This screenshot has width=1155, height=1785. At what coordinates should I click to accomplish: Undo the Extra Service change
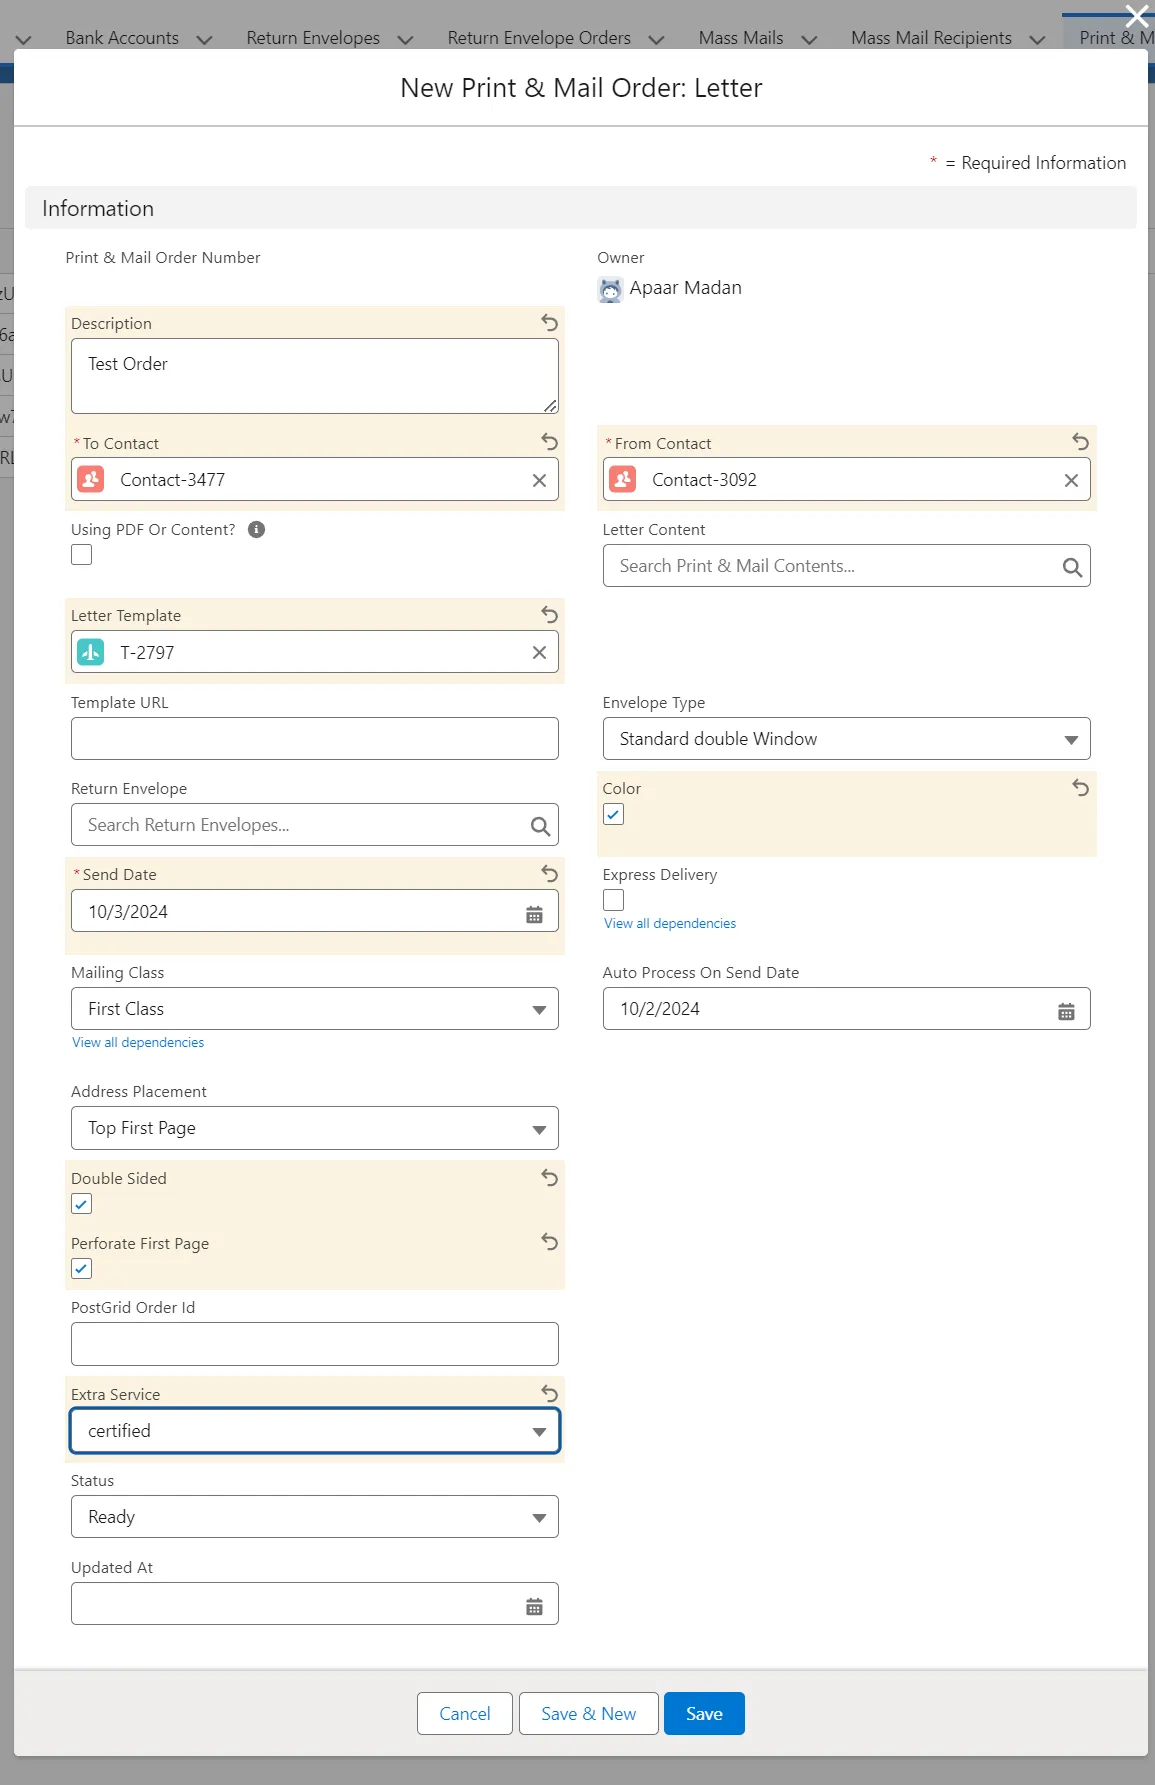[549, 1392]
